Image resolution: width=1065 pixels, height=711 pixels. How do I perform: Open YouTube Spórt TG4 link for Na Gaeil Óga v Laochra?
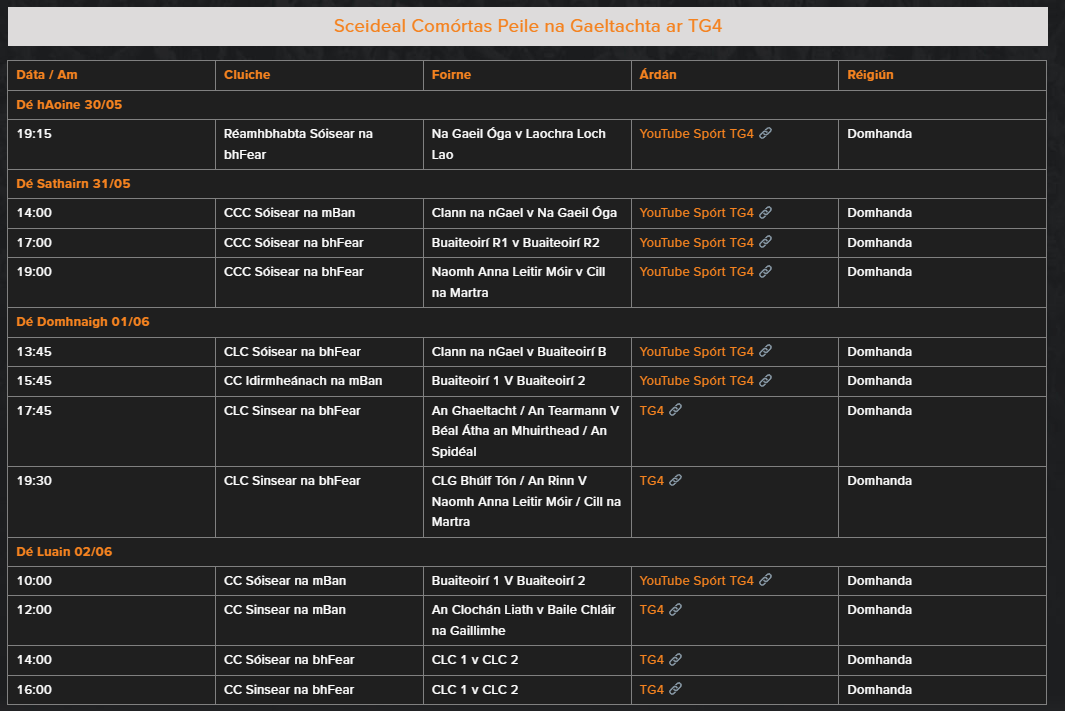(x=696, y=134)
